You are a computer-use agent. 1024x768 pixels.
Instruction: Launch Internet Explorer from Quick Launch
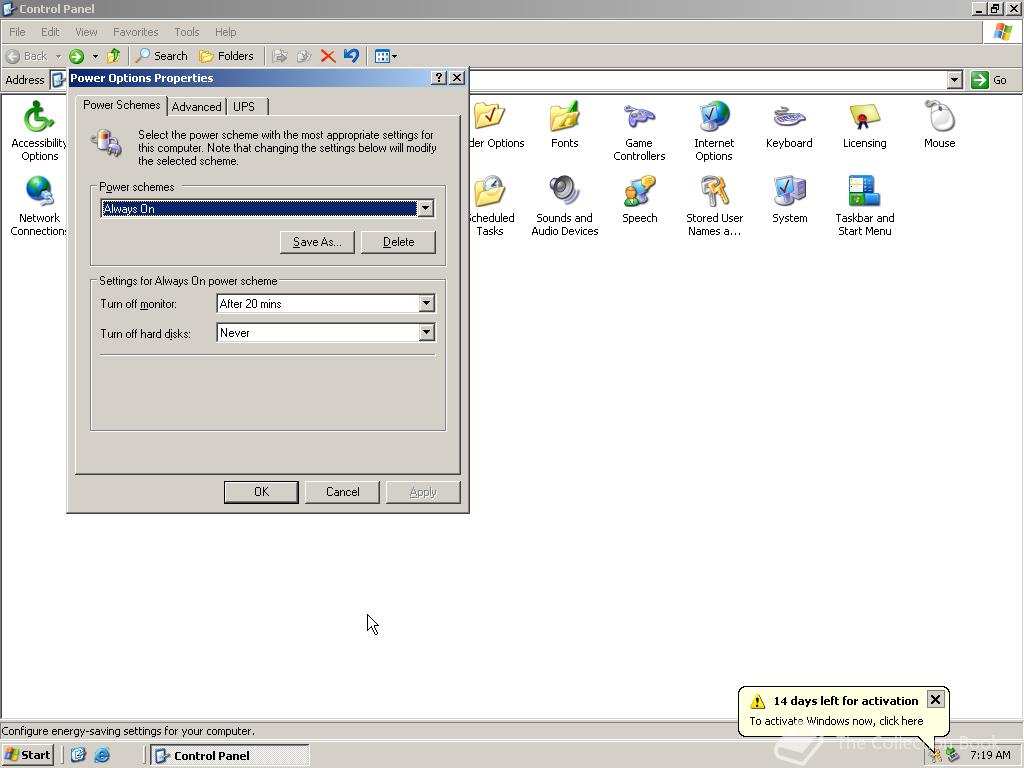pyautogui.click(x=102, y=755)
